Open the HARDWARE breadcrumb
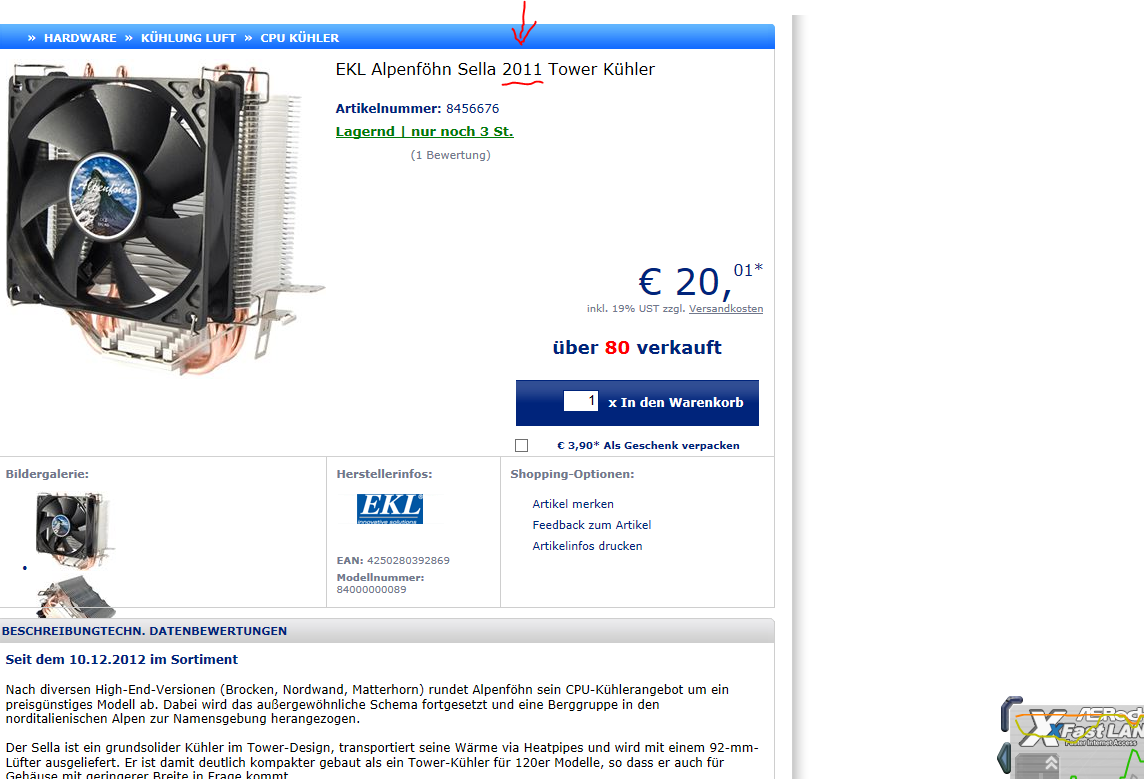Image resolution: width=1144 pixels, height=779 pixels. (x=80, y=38)
